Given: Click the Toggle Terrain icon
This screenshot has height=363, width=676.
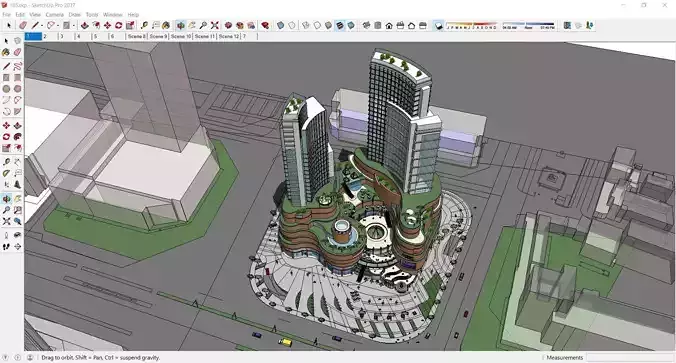Looking at the screenshot, I should (x=579, y=25).
